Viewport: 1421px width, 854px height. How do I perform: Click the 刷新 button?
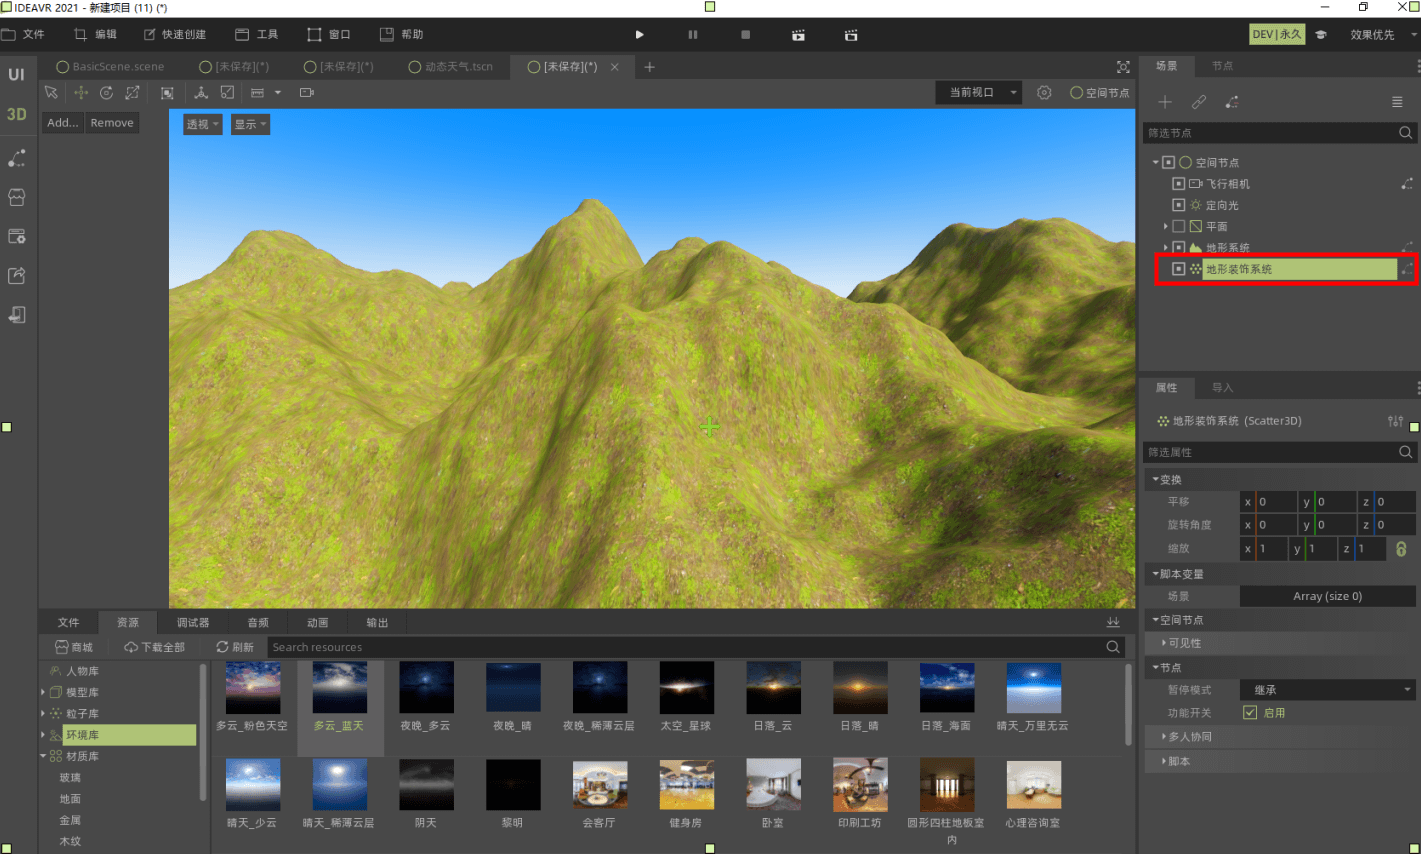coord(235,647)
